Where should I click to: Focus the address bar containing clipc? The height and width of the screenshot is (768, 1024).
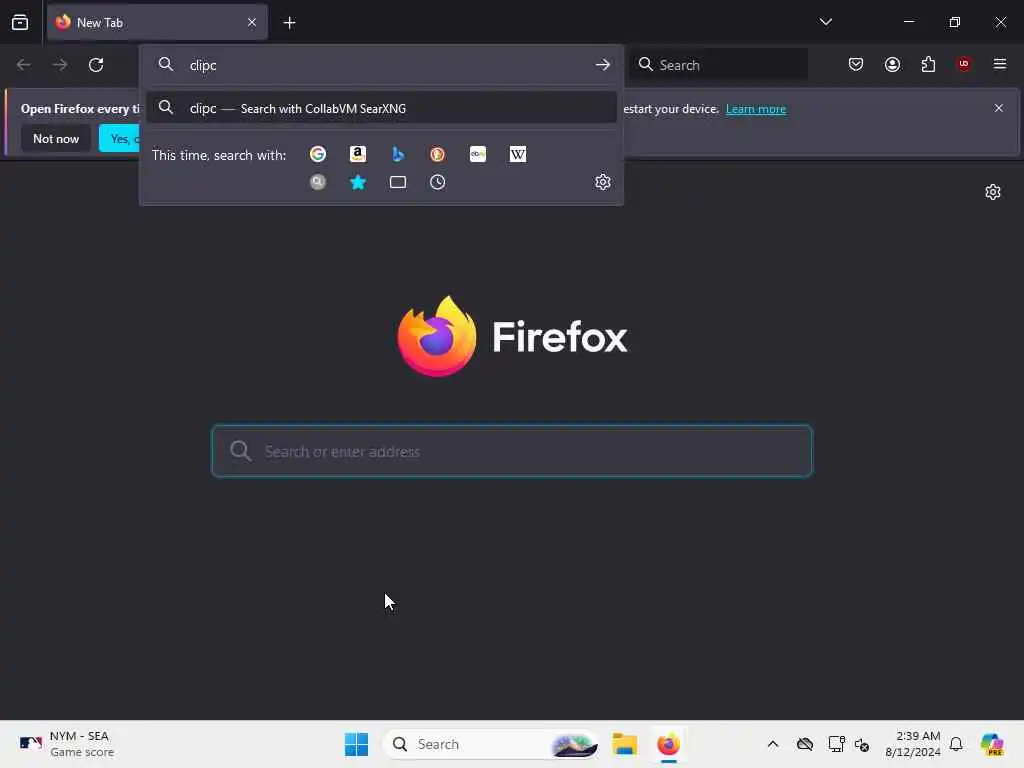click(381, 65)
